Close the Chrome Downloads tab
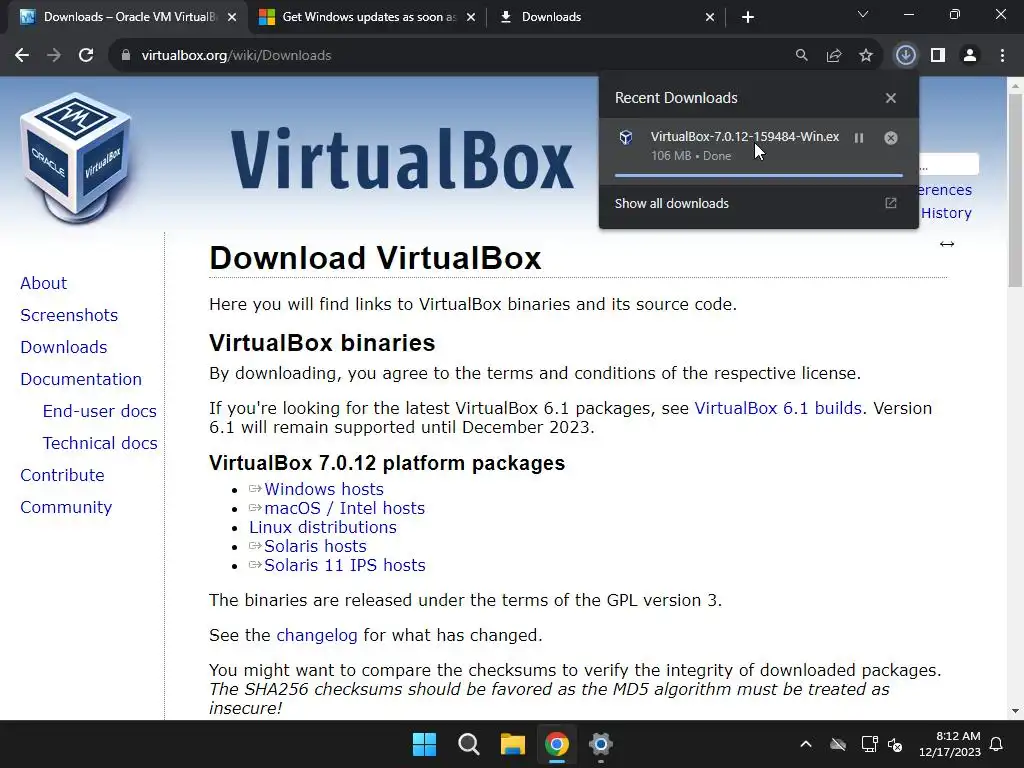Image resolution: width=1024 pixels, height=768 pixels. [710, 17]
